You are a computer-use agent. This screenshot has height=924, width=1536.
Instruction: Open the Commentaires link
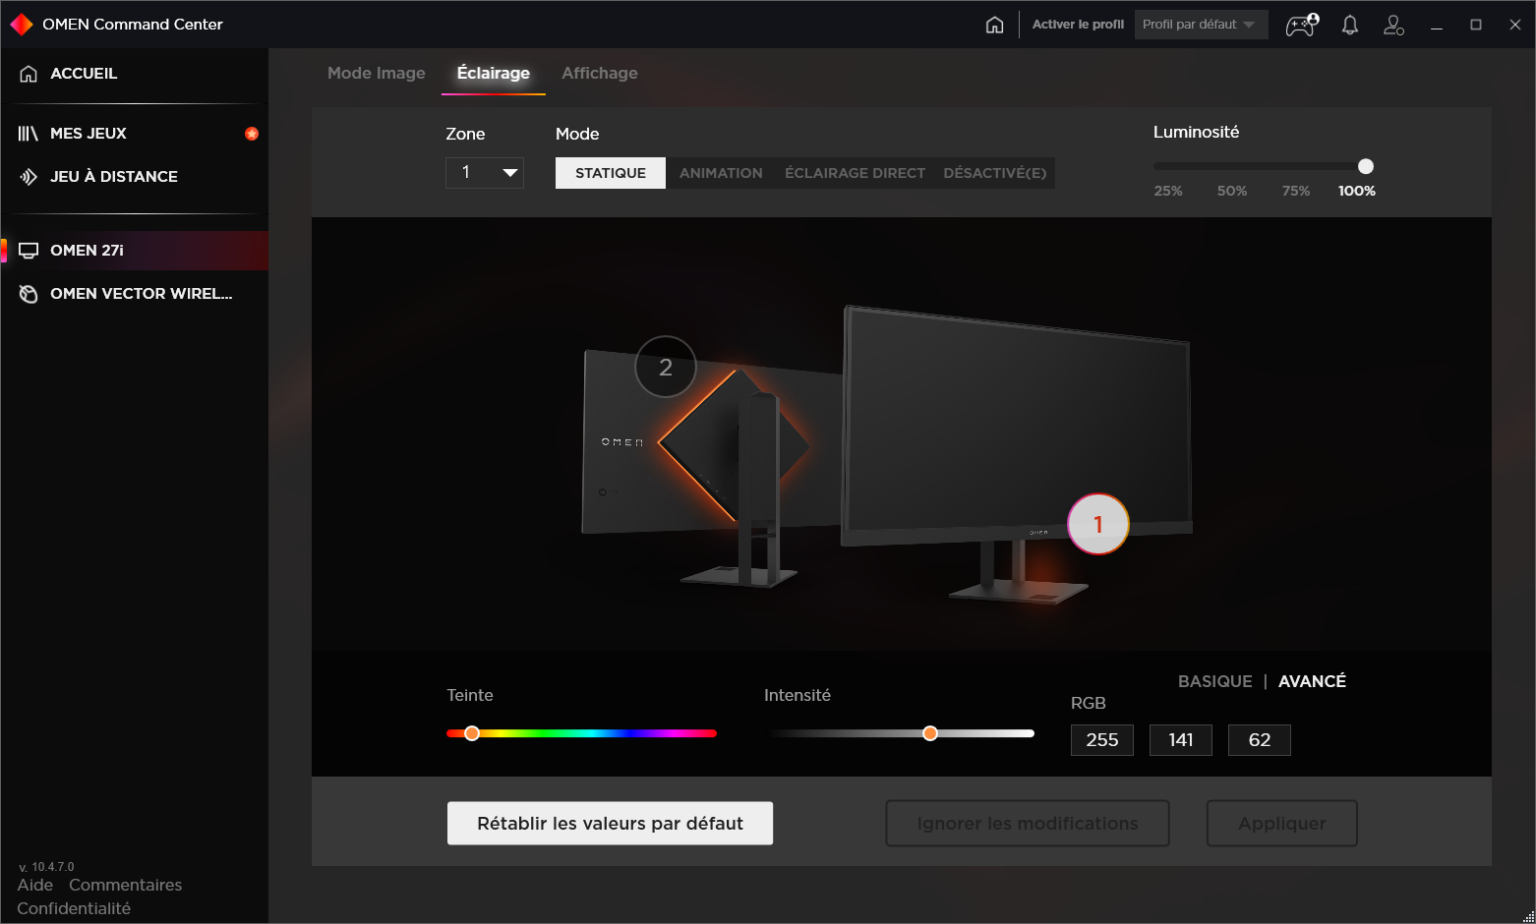tap(125, 885)
